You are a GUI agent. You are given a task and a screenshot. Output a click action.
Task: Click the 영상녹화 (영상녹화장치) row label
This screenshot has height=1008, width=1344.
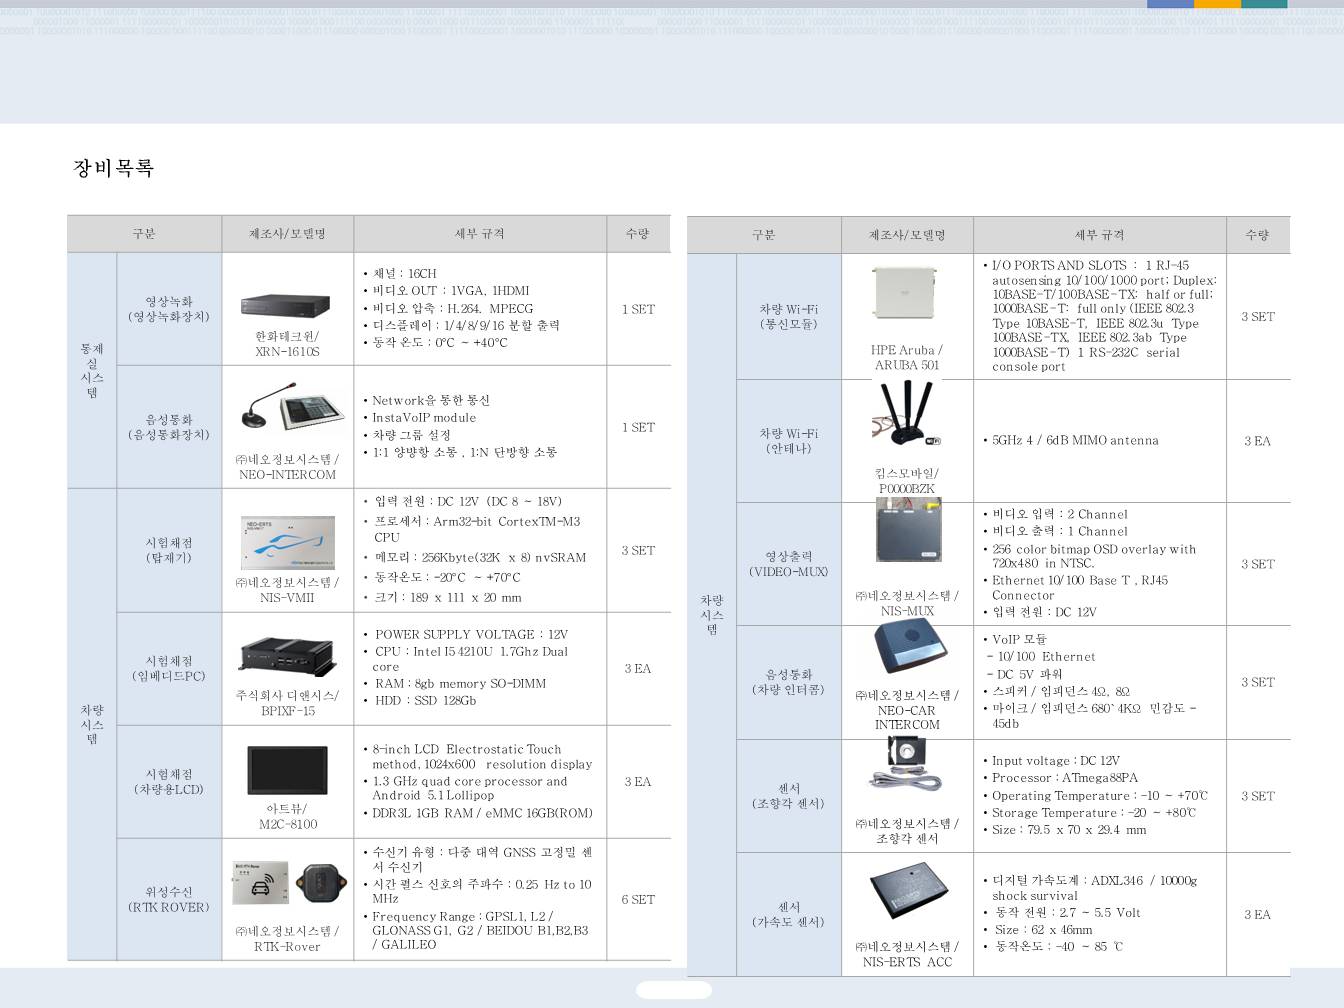point(169,309)
